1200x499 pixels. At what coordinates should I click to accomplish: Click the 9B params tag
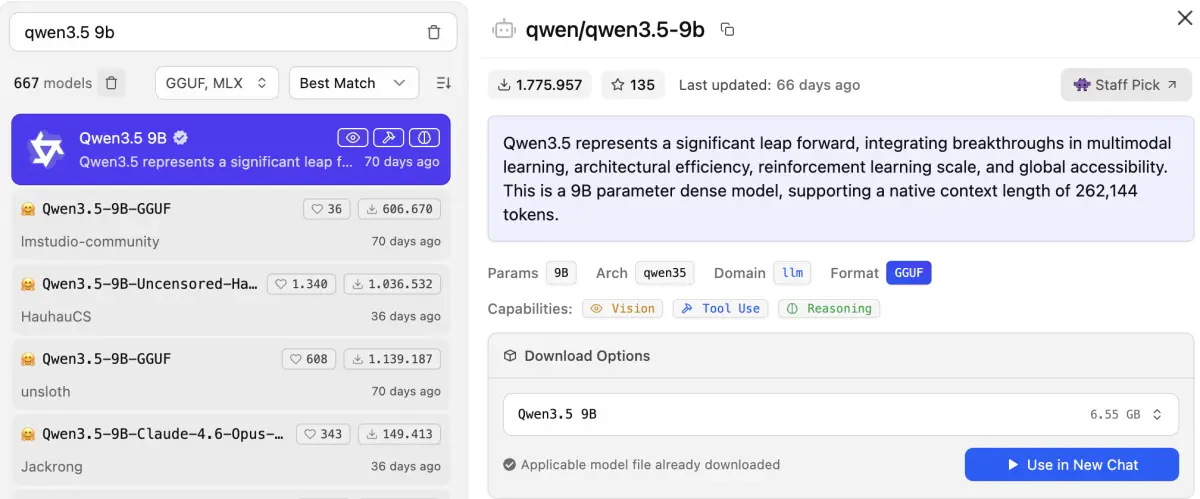click(x=561, y=273)
